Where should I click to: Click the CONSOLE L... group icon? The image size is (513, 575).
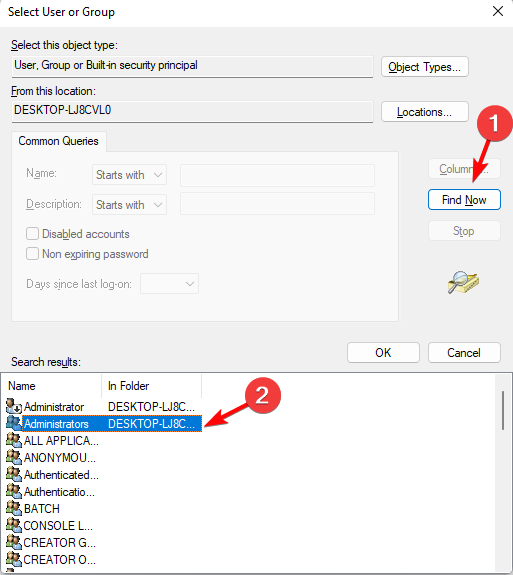[x=14, y=525]
